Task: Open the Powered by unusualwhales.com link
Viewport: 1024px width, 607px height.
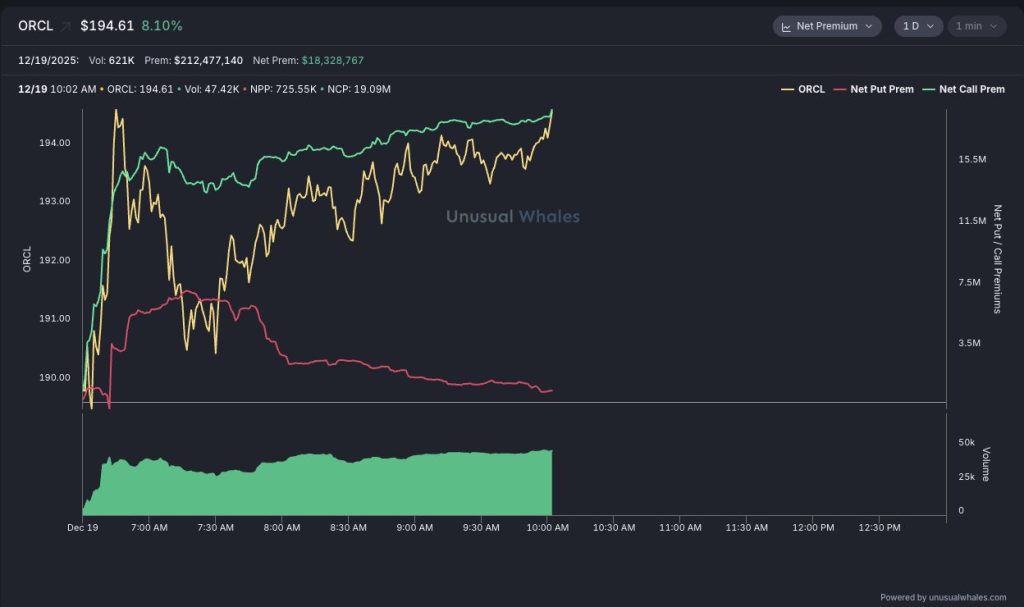Action: (943, 597)
